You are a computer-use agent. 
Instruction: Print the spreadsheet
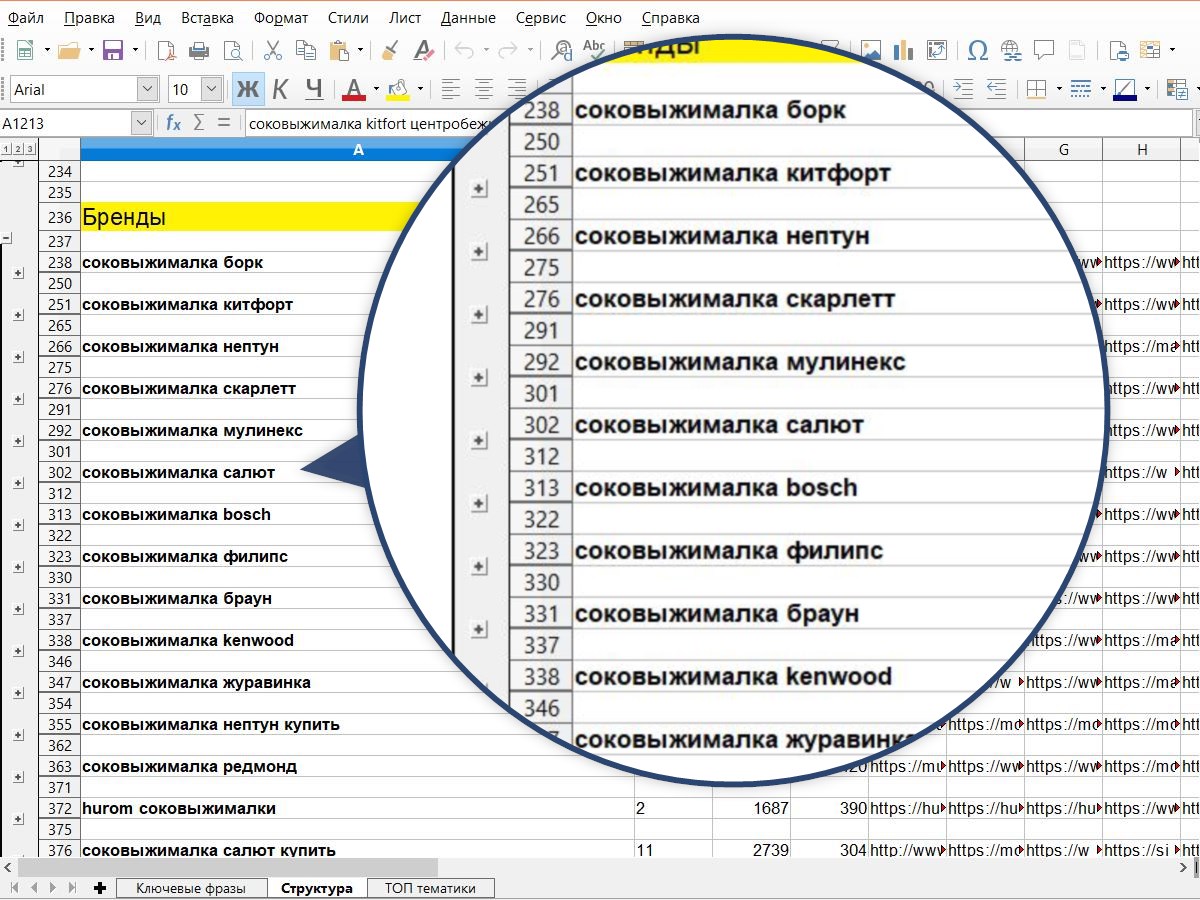[x=200, y=50]
